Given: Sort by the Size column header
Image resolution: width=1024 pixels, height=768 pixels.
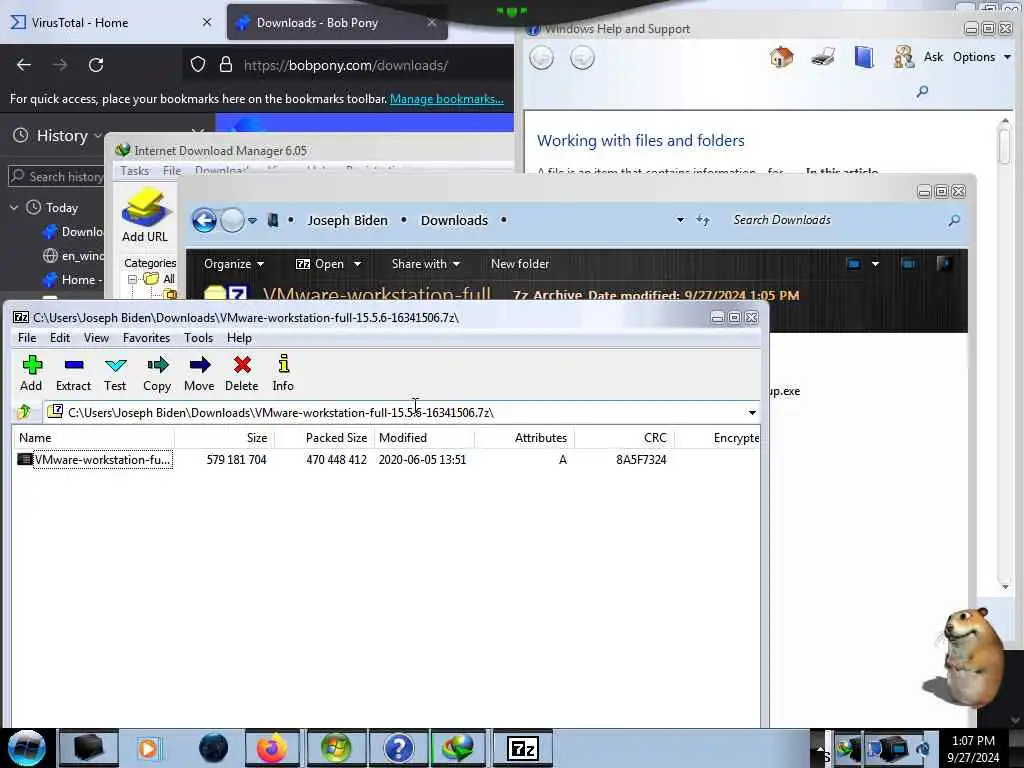Looking at the screenshot, I should click(x=224, y=438).
